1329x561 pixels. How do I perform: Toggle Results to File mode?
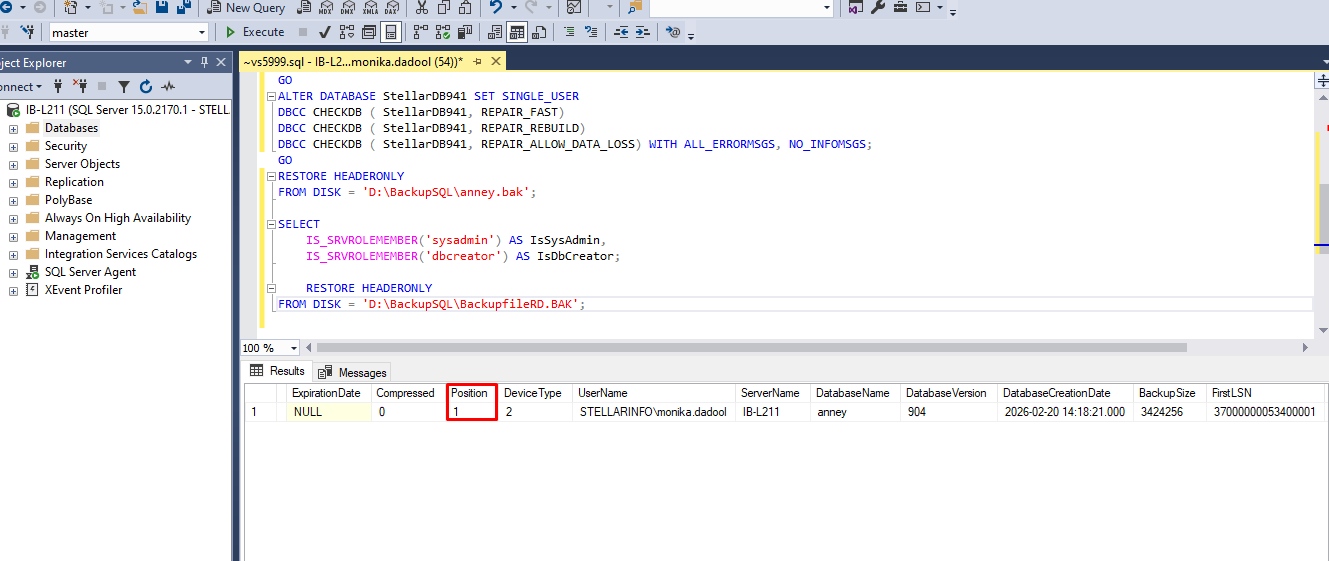pyautogui.click(x=538, y=32)
